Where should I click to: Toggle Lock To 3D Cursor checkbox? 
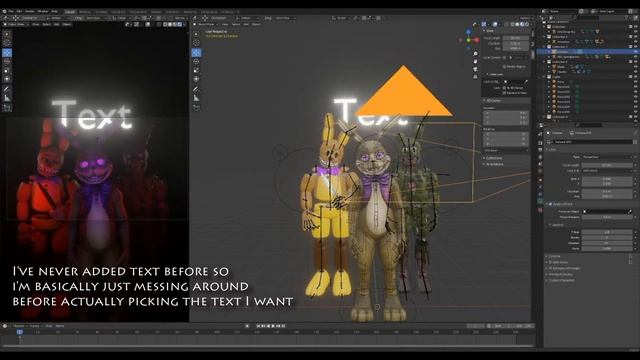504,88
